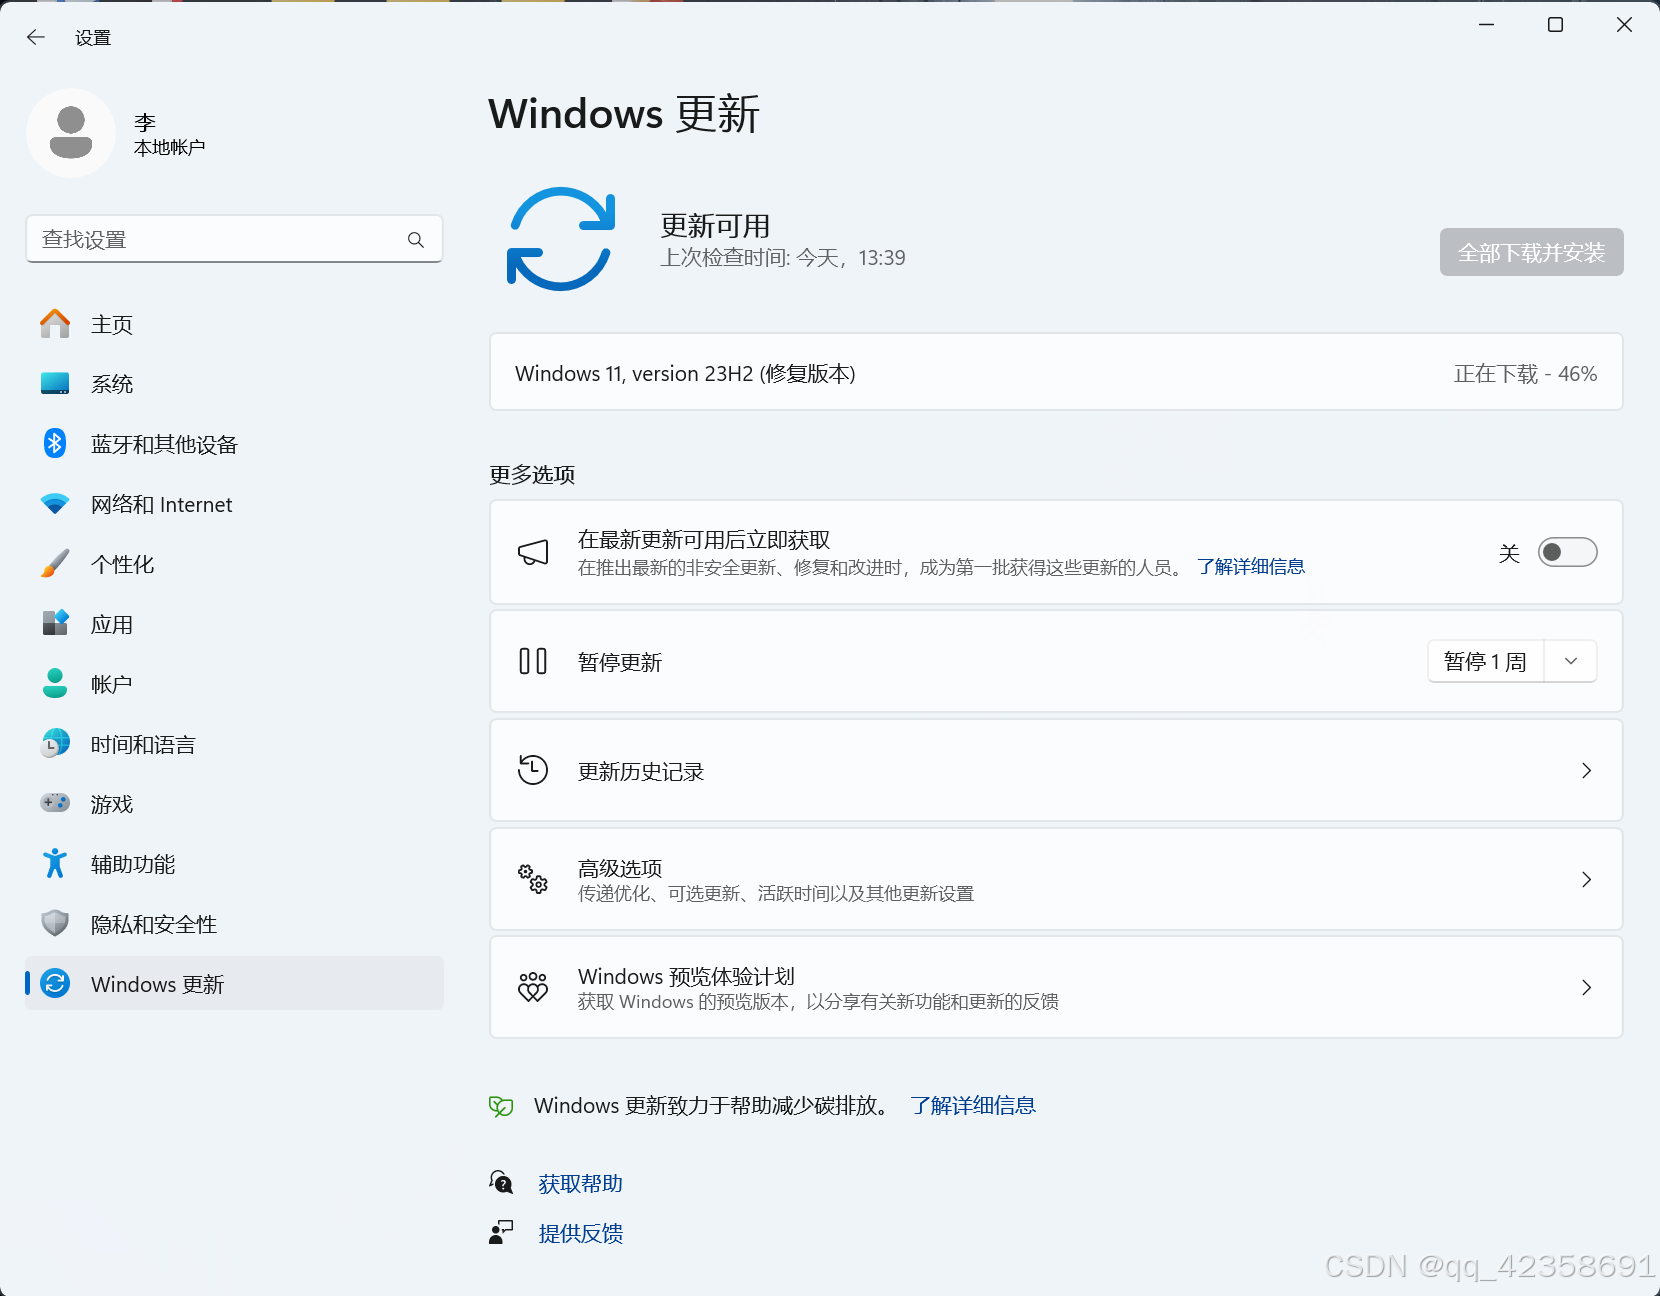Click the user avatar picture

coord(71,133)
